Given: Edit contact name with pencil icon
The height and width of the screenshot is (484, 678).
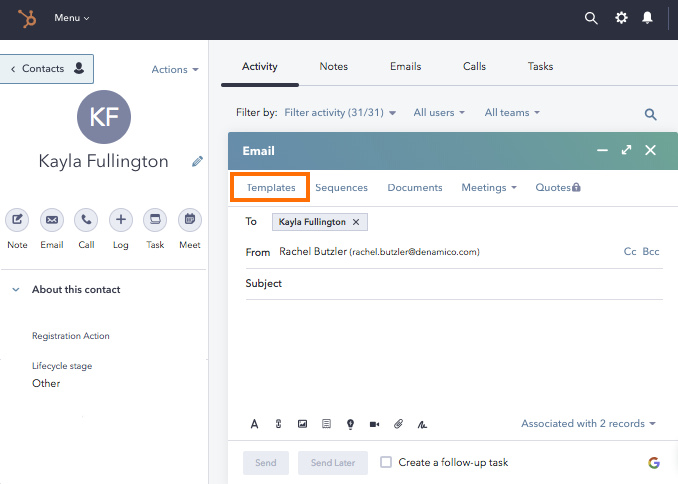Looking at the screenshot, I should click(197, 161).
